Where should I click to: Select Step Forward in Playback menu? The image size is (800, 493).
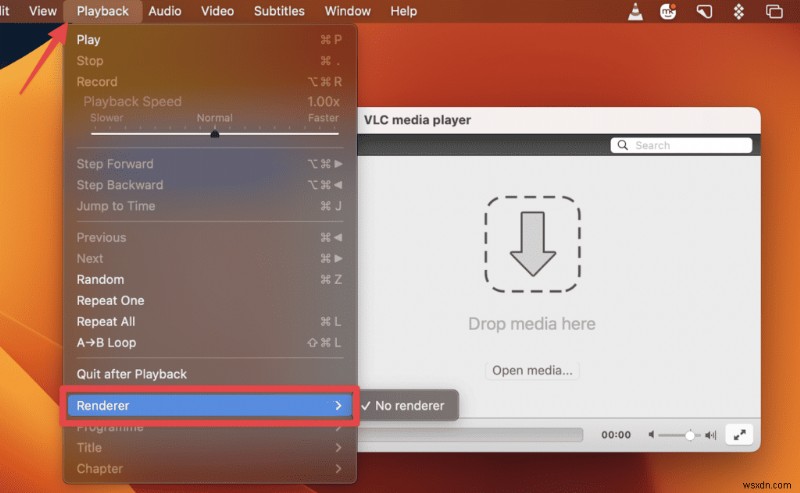coord(209,164)
